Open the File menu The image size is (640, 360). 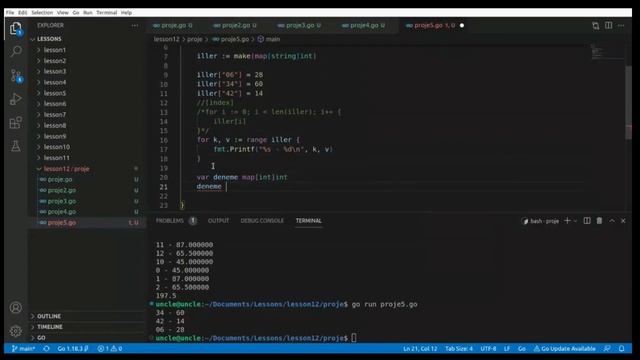coord(10,13)
